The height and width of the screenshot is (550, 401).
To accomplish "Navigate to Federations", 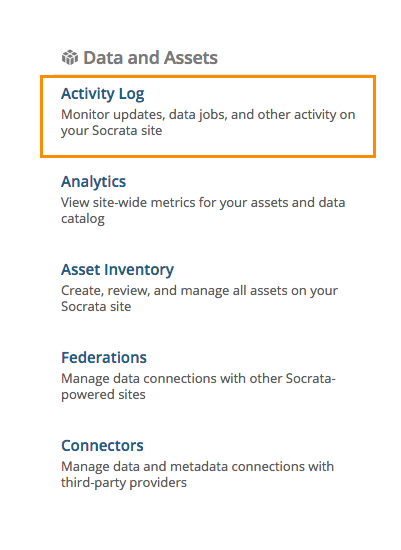I will (x=104, y=358).
